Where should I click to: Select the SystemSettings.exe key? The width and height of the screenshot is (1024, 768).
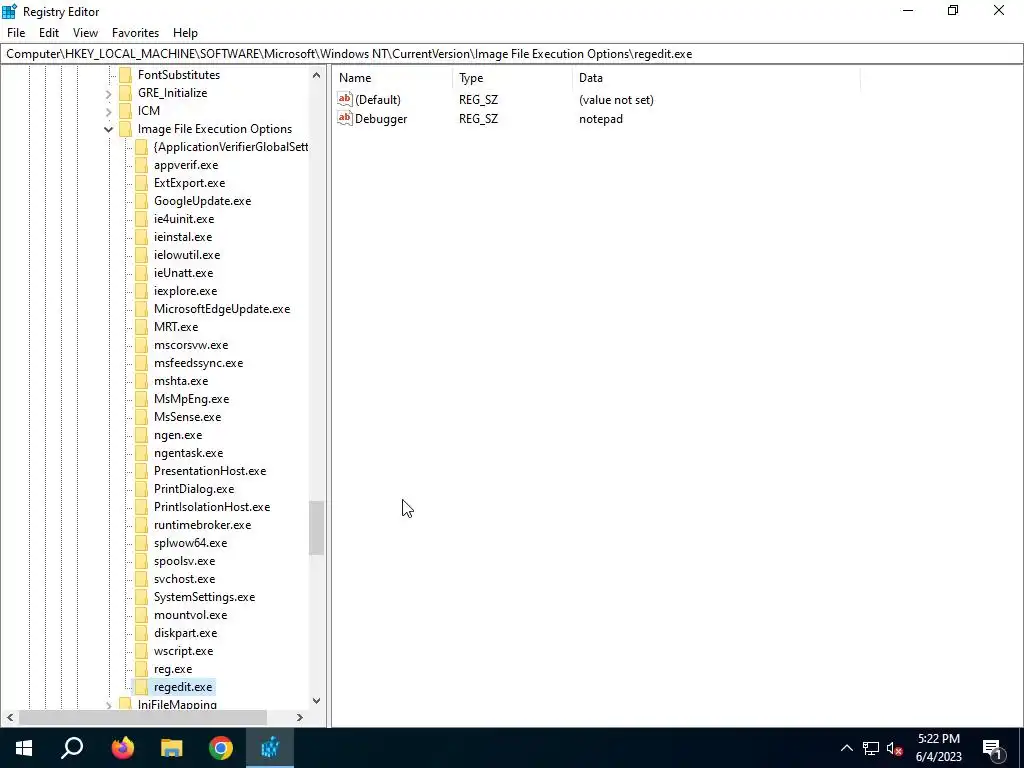click(204, 597)
